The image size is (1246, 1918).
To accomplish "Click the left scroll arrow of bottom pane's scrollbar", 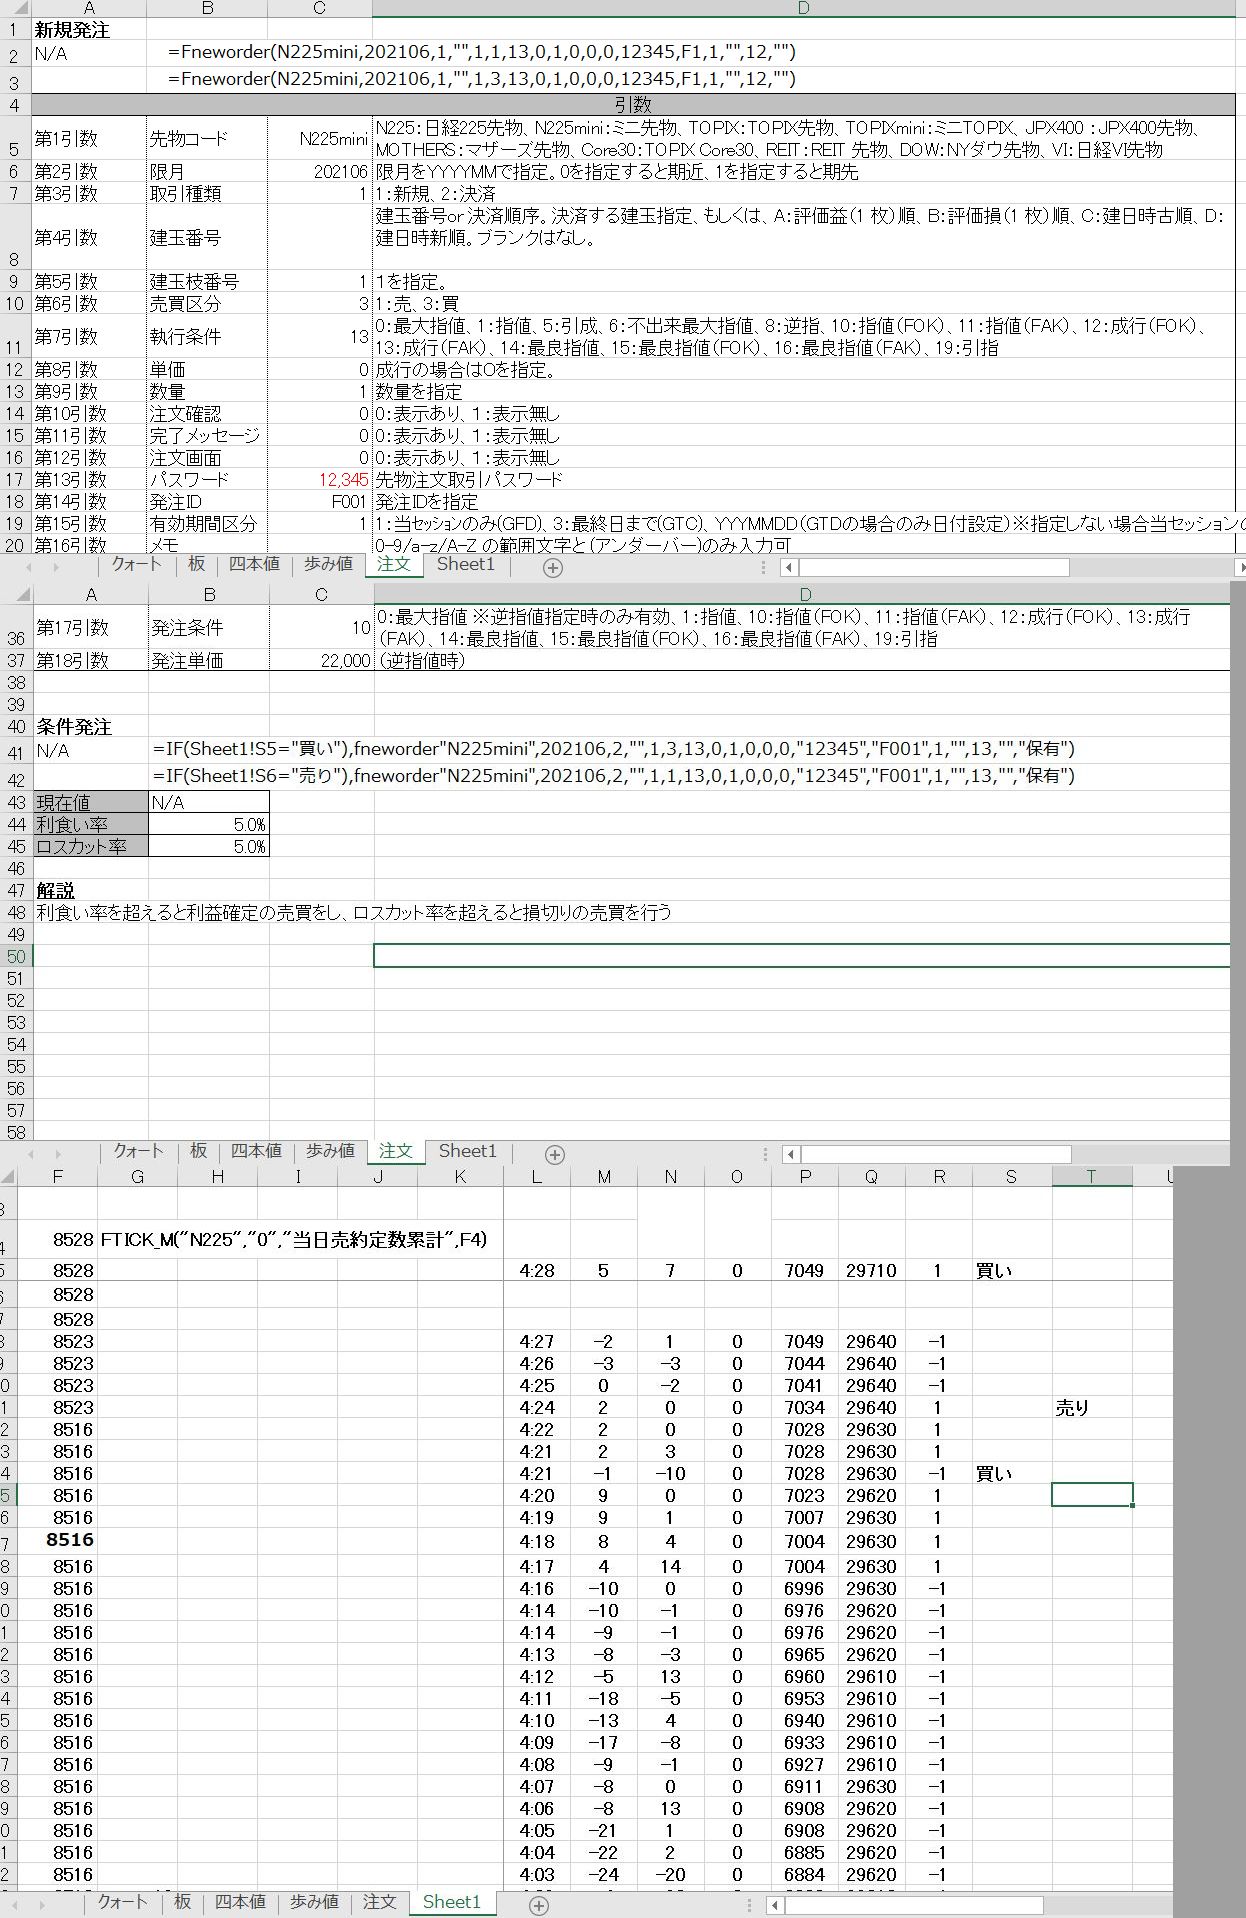I will point(774,1905).
